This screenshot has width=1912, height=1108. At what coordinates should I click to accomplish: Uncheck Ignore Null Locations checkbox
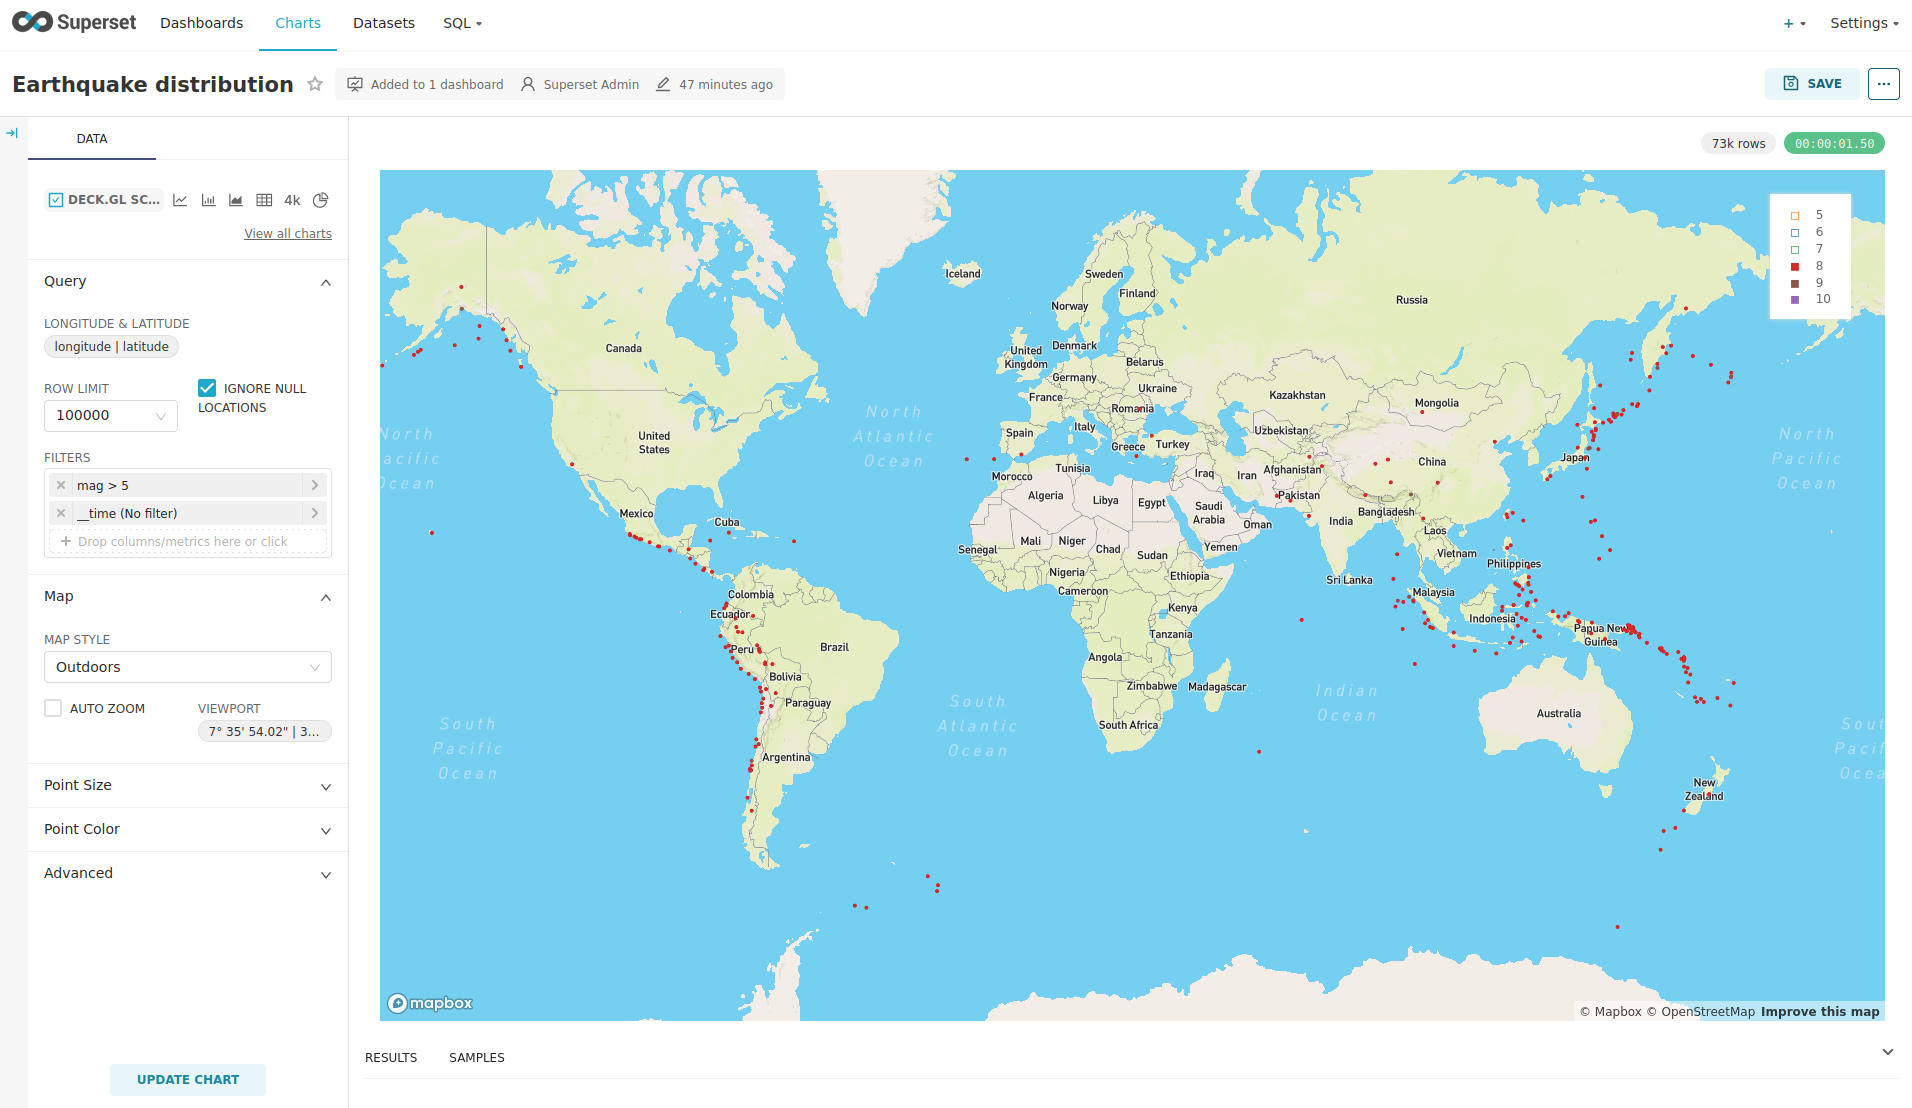point(207,388)
